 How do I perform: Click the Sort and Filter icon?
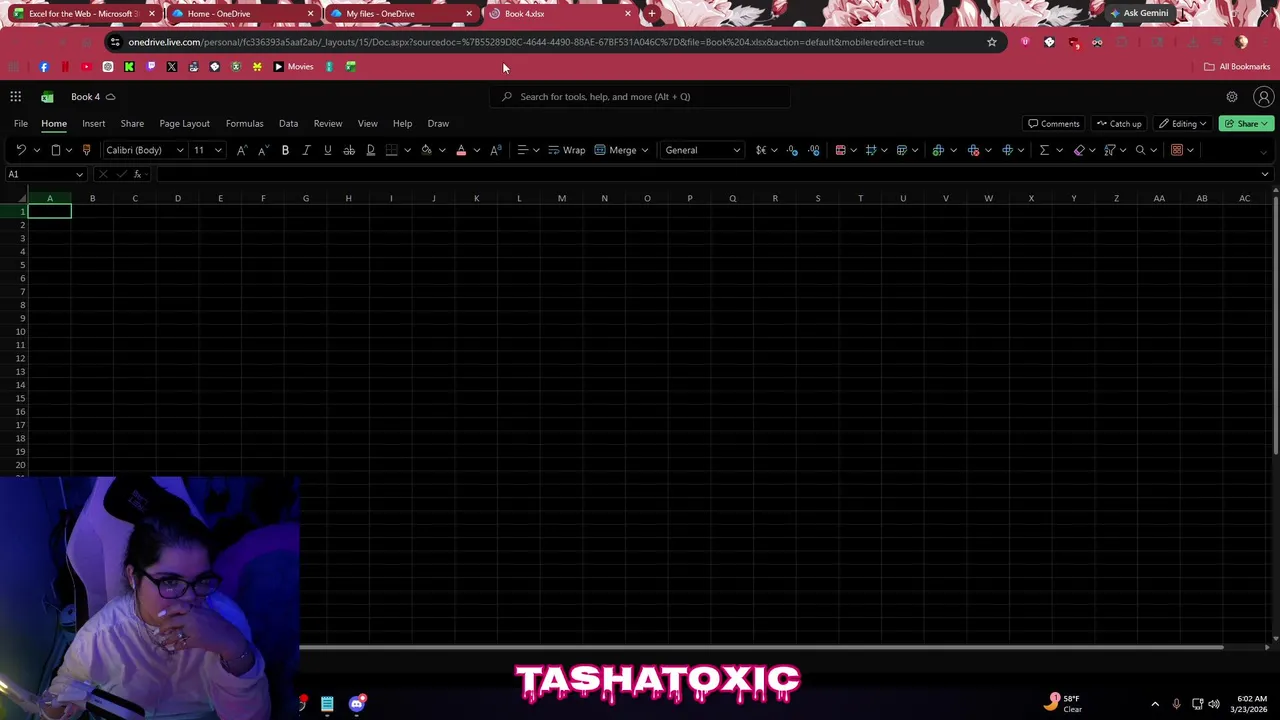point(1110,150)
